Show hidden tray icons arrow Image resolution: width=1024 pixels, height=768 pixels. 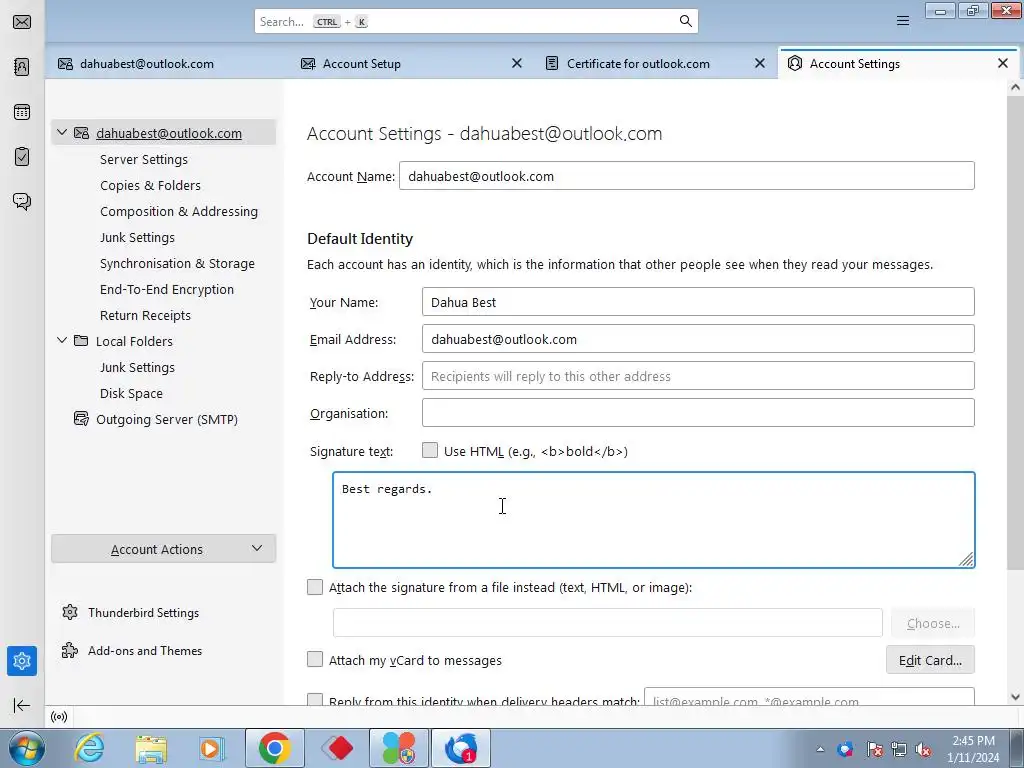click(x=820, y=750)
